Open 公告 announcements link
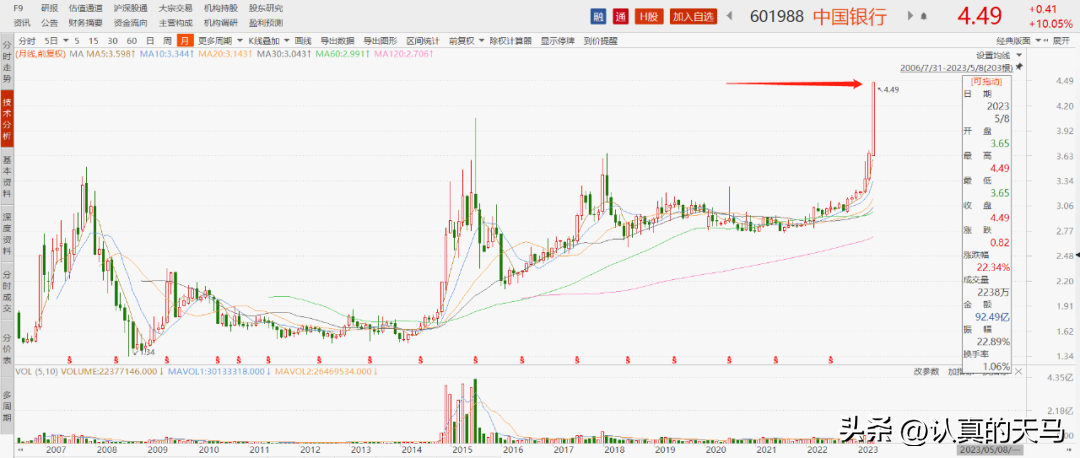This screenshot has width=1080, height=458. pos(50,23)
